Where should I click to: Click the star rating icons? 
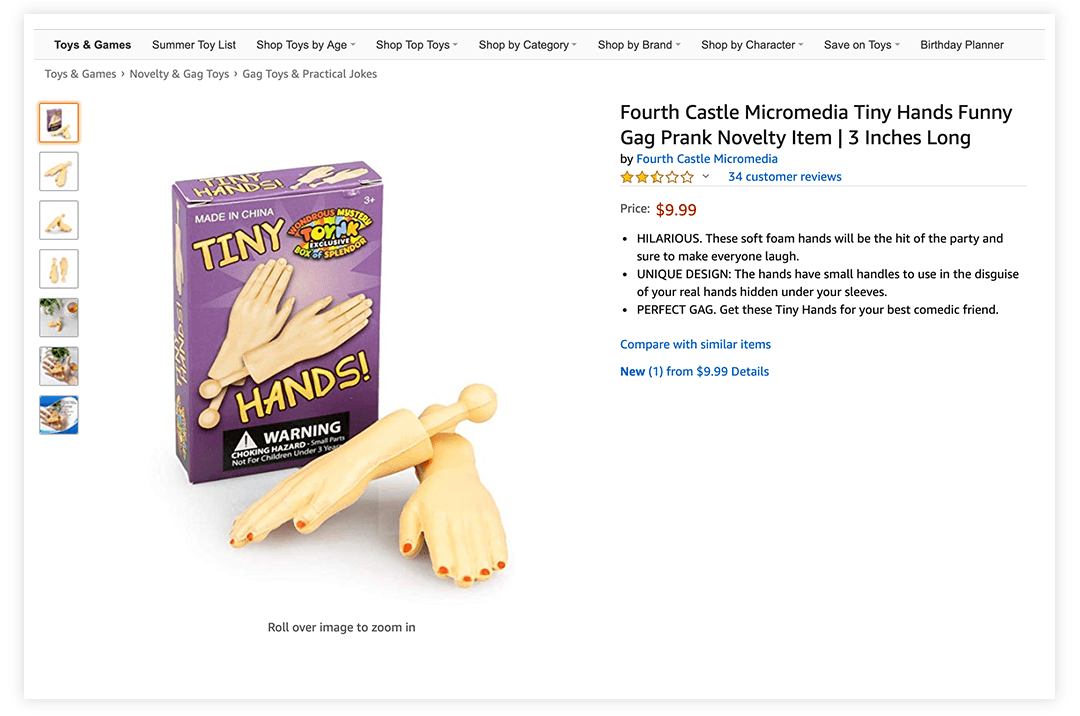(657, 177)
